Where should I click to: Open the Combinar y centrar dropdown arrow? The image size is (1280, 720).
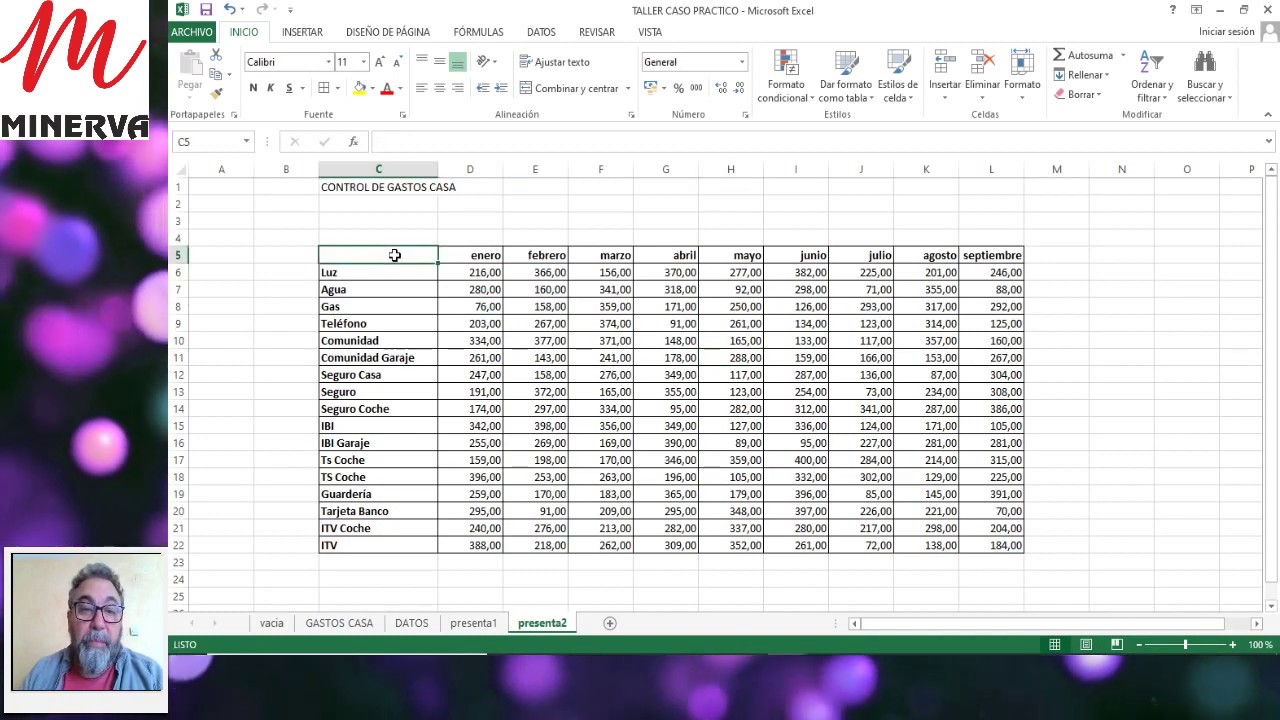click(628, 88)
